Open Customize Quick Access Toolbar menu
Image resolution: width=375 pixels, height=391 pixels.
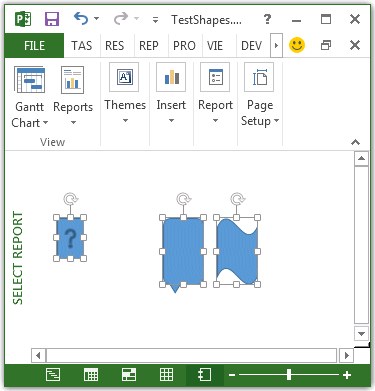coord(155,20)
